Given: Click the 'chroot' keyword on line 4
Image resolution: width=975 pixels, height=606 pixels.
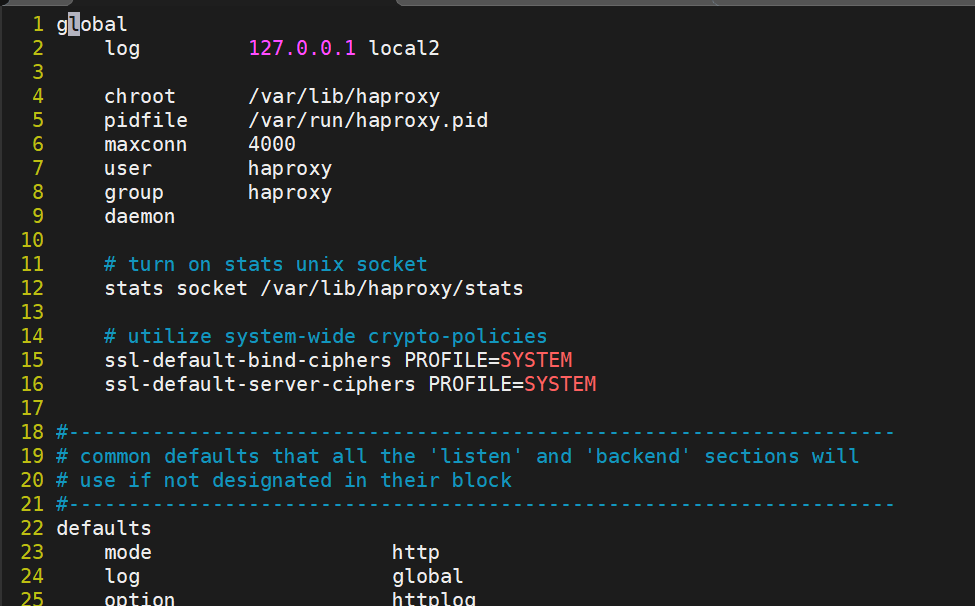Looking at the screenshot, I should (140, 96).
